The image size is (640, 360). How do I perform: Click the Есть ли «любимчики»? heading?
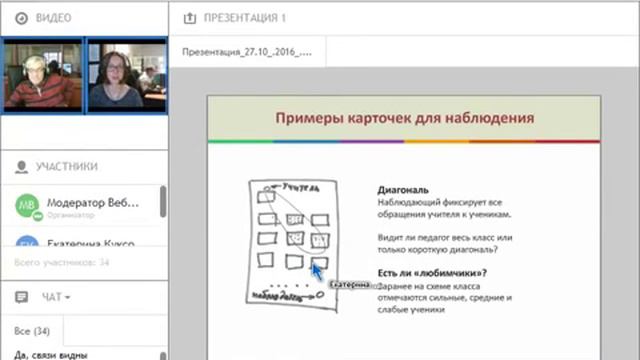pyautogui.click(x=432, y=273)
